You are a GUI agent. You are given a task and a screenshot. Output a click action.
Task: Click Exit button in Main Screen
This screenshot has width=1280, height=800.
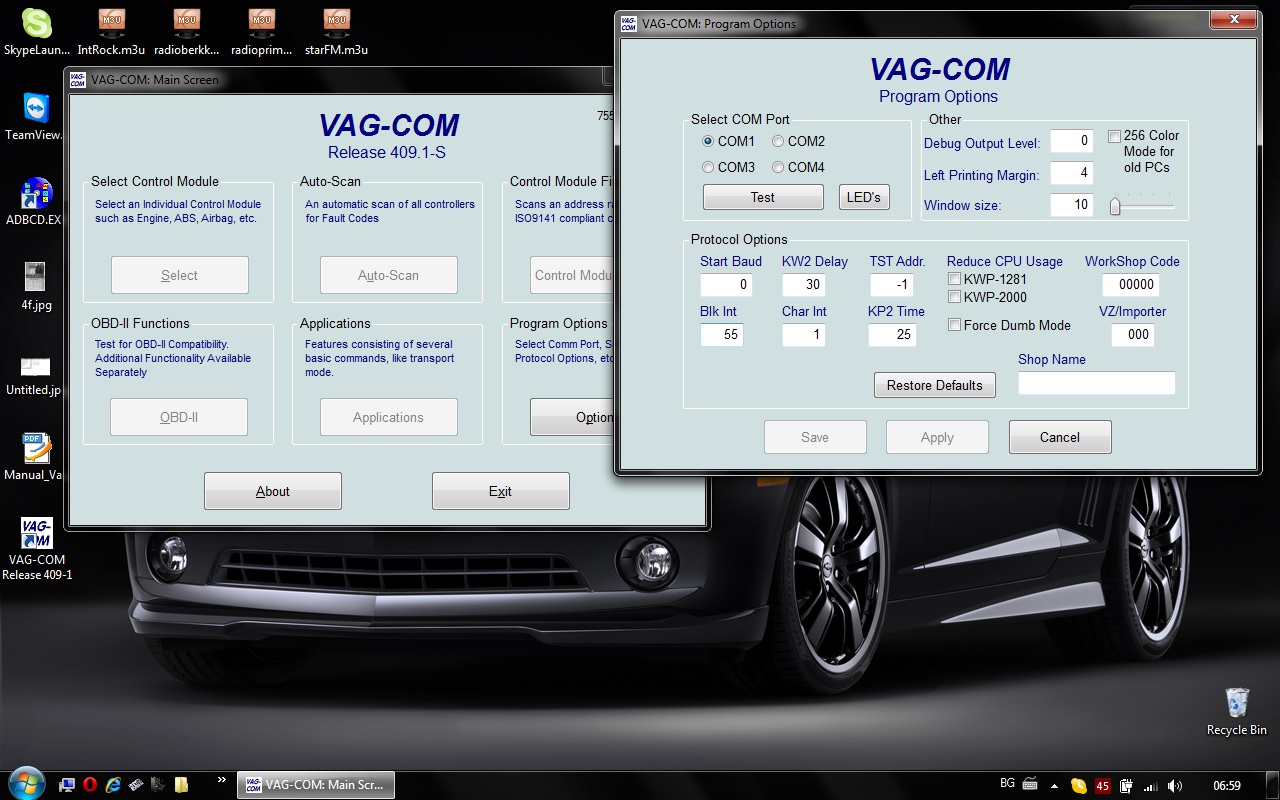[501, 491]
